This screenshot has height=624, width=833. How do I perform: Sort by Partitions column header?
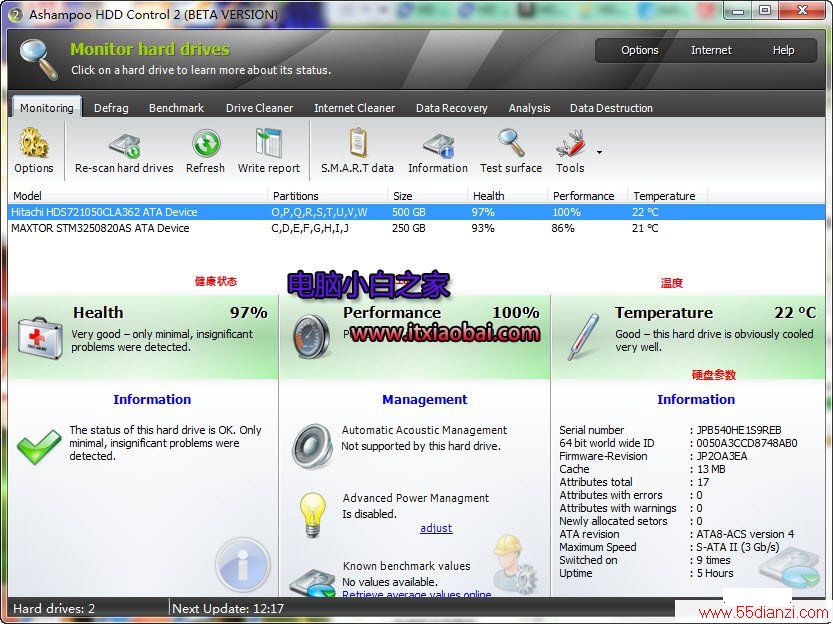pyautogui.click(x=327, y=196)
